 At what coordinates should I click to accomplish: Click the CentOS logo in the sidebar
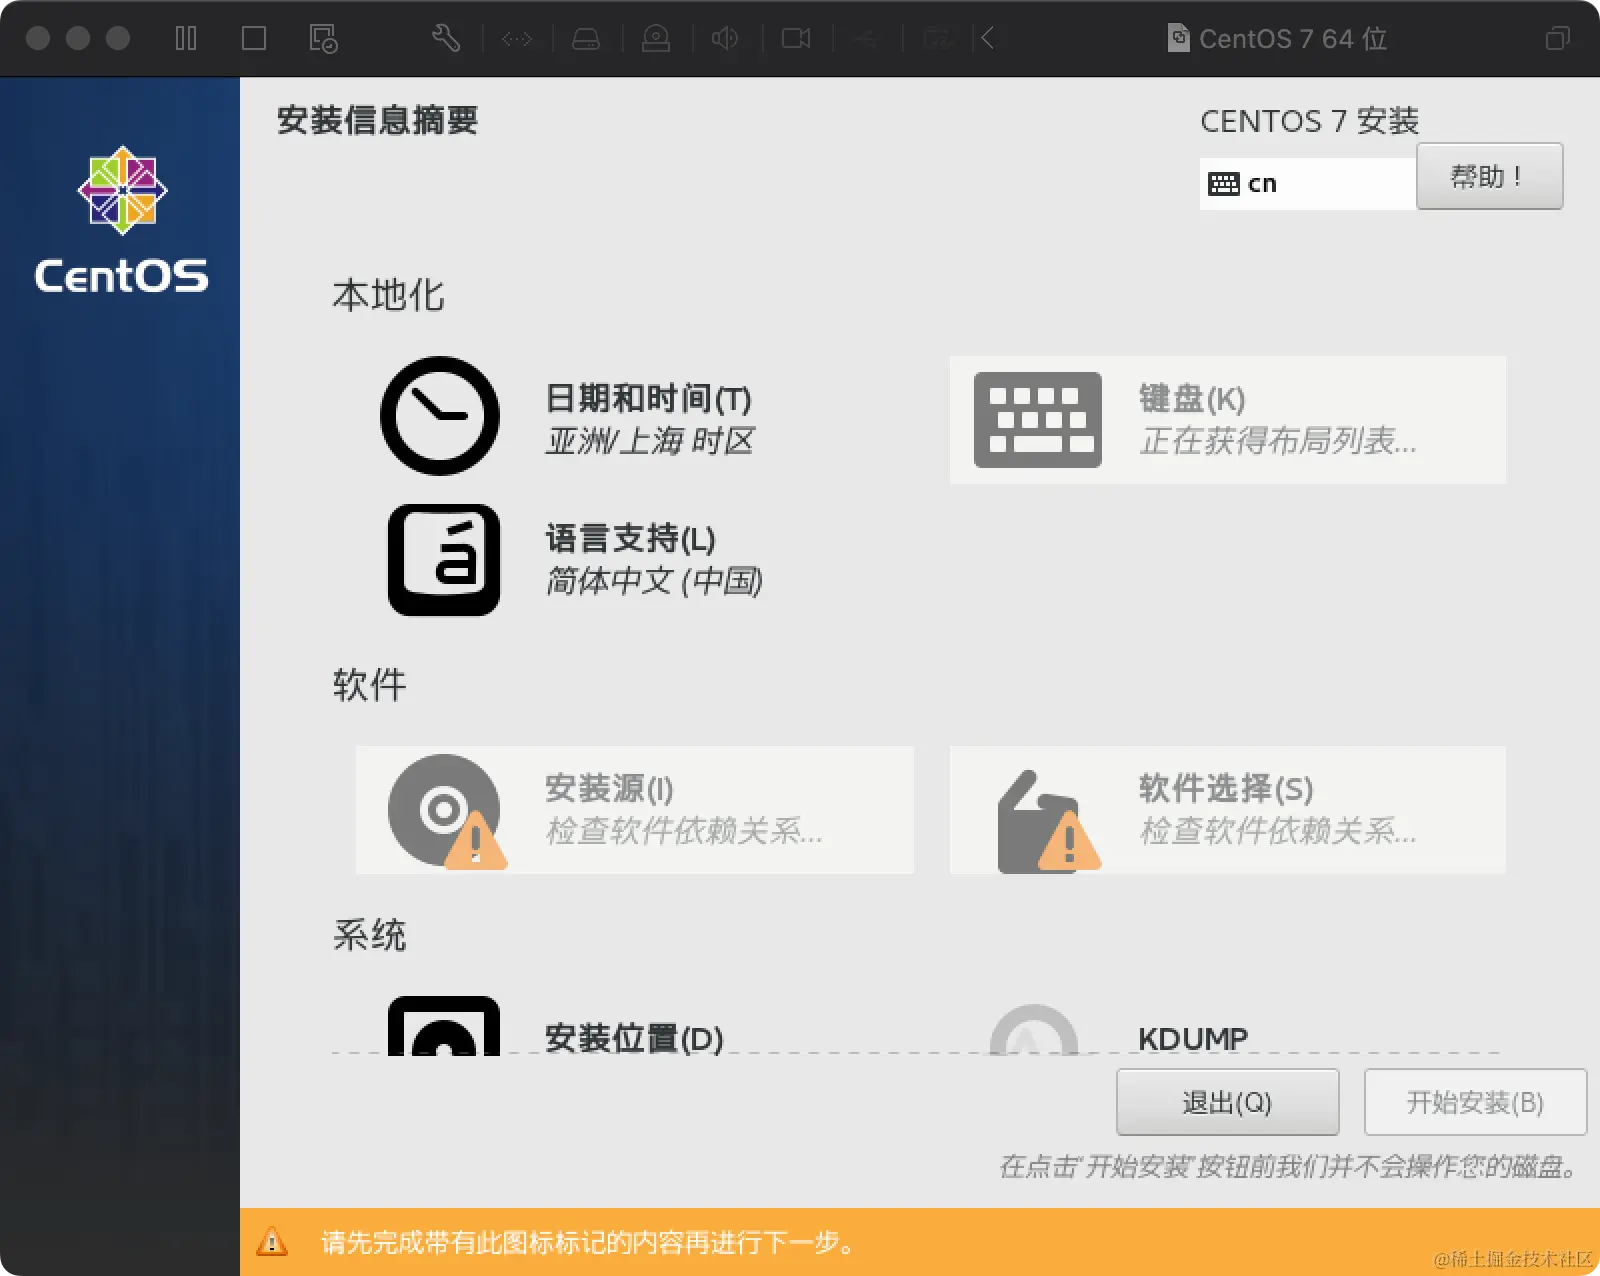coord(122,220)
